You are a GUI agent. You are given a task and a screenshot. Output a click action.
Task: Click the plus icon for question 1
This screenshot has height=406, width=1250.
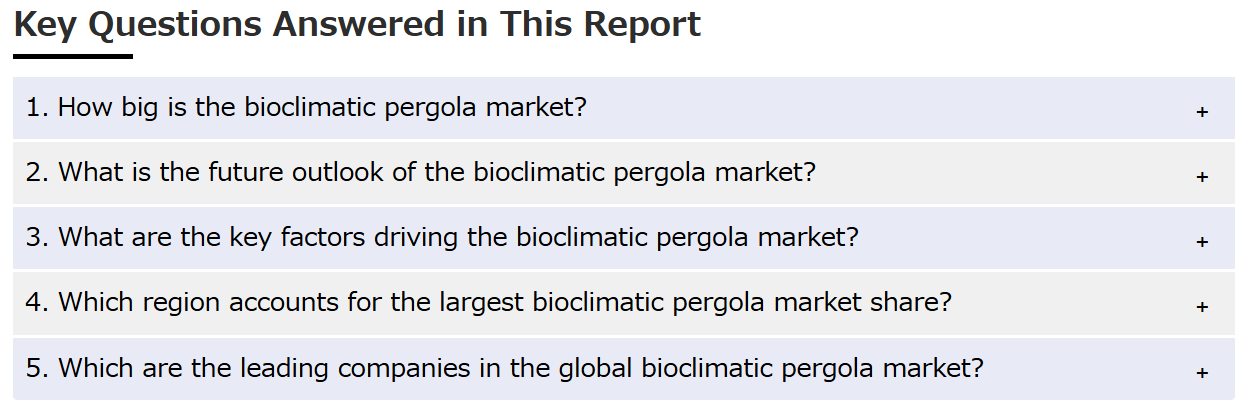(x=1202, y=112)
